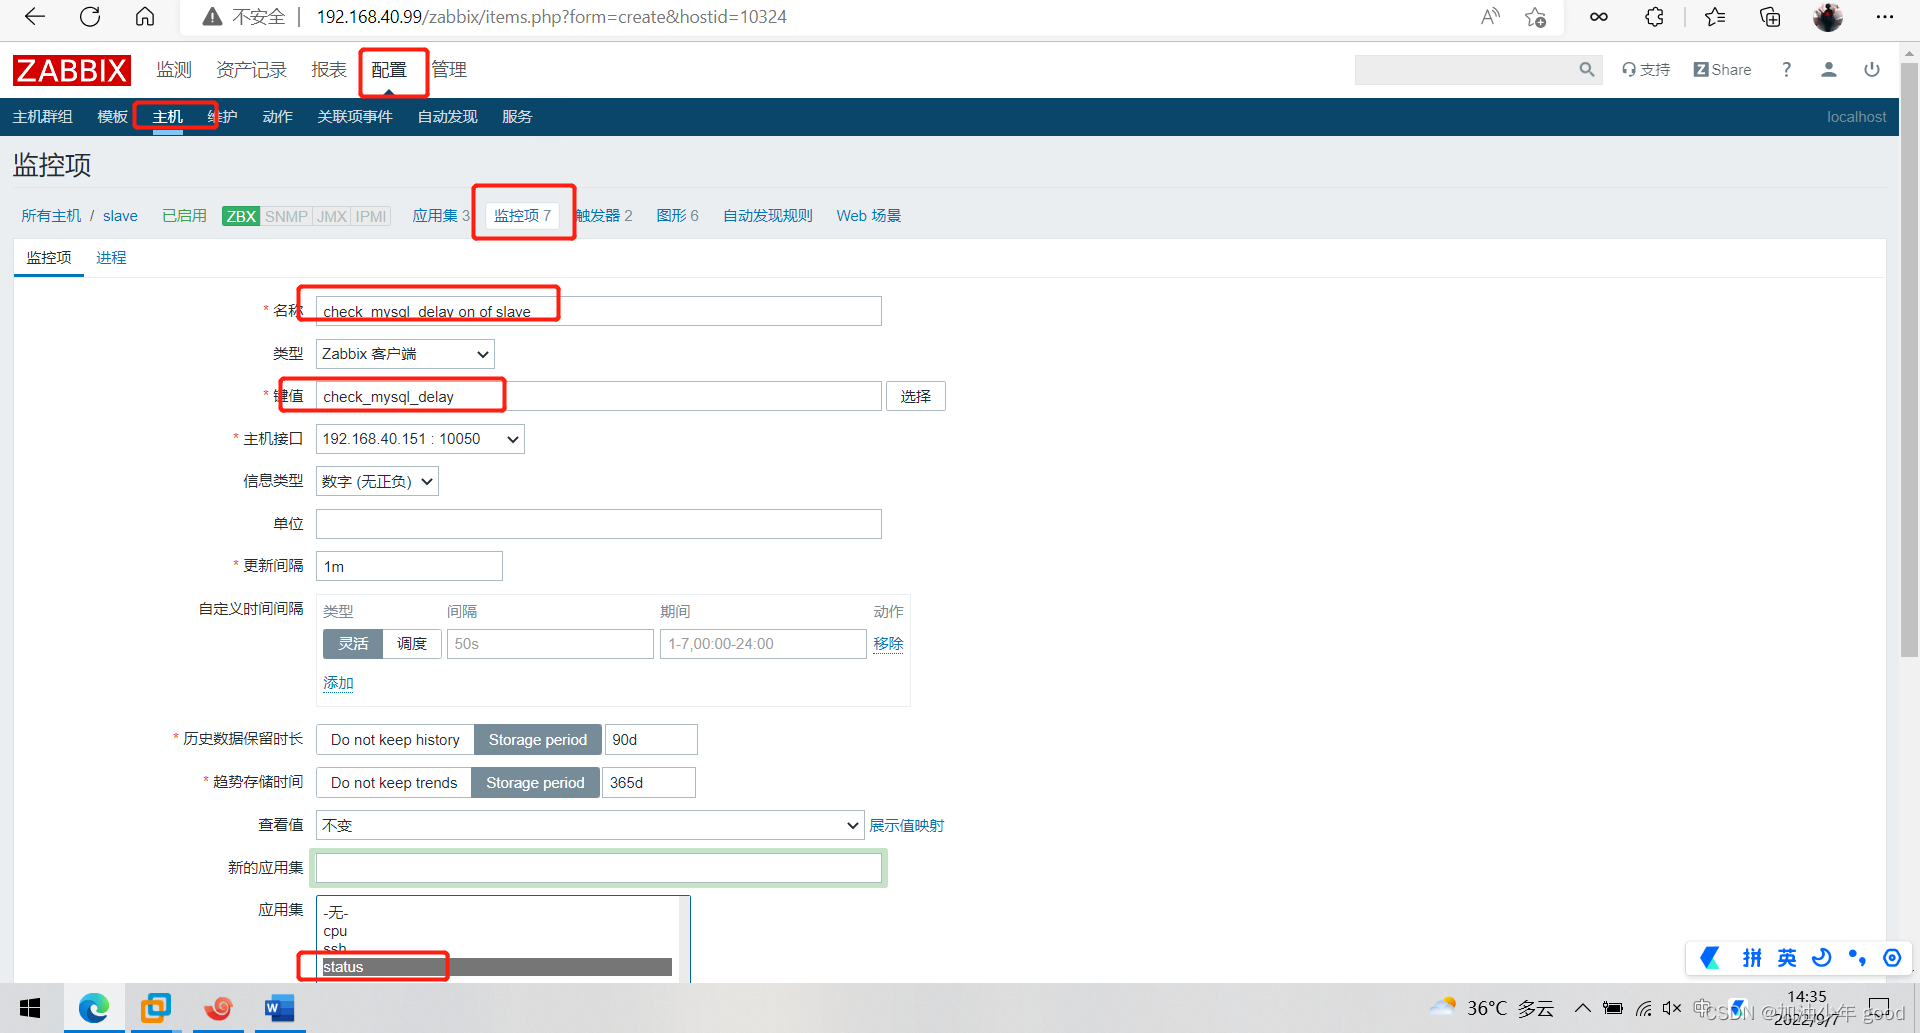
Task: Go to 自动发现 submenu
Action: (x=447, y=117)
